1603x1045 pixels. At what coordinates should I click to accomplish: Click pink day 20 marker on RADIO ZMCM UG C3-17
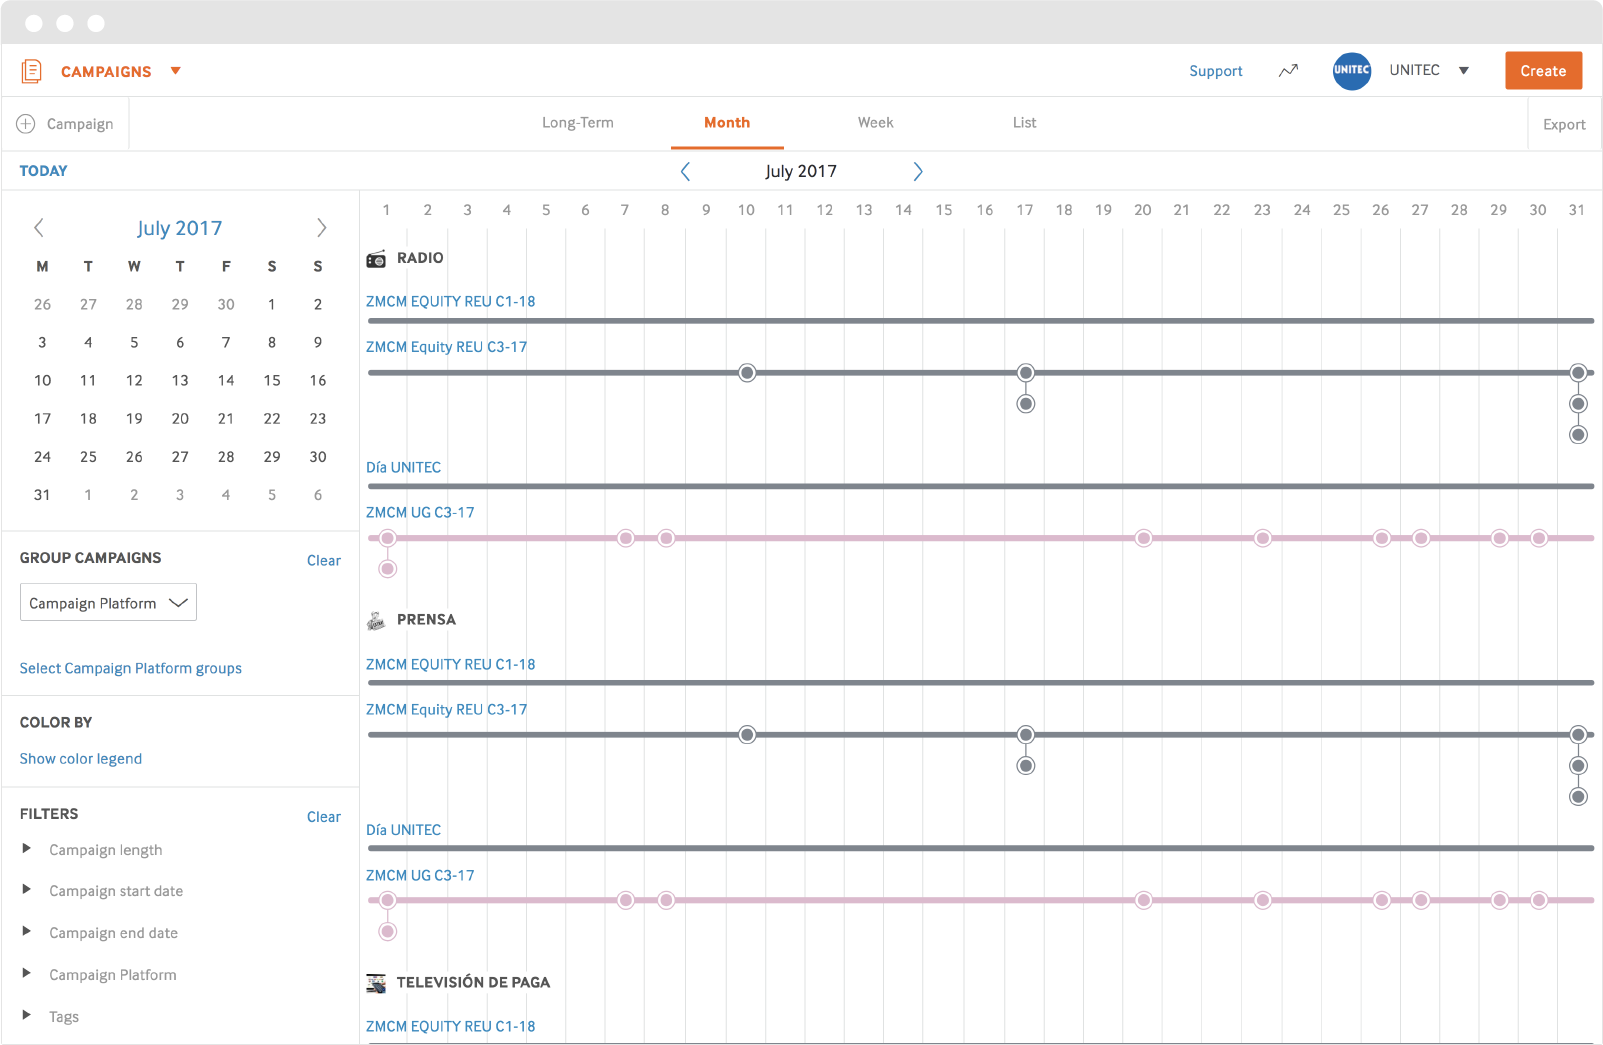coord(1143,538)
